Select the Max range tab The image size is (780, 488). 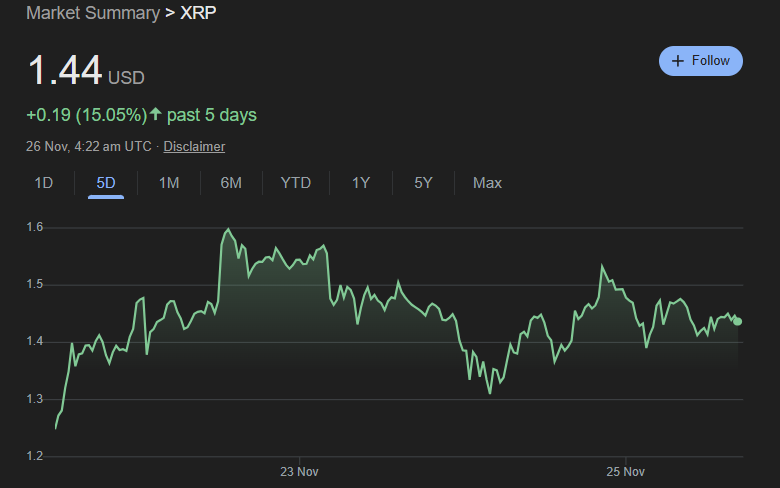click(487, 183)
